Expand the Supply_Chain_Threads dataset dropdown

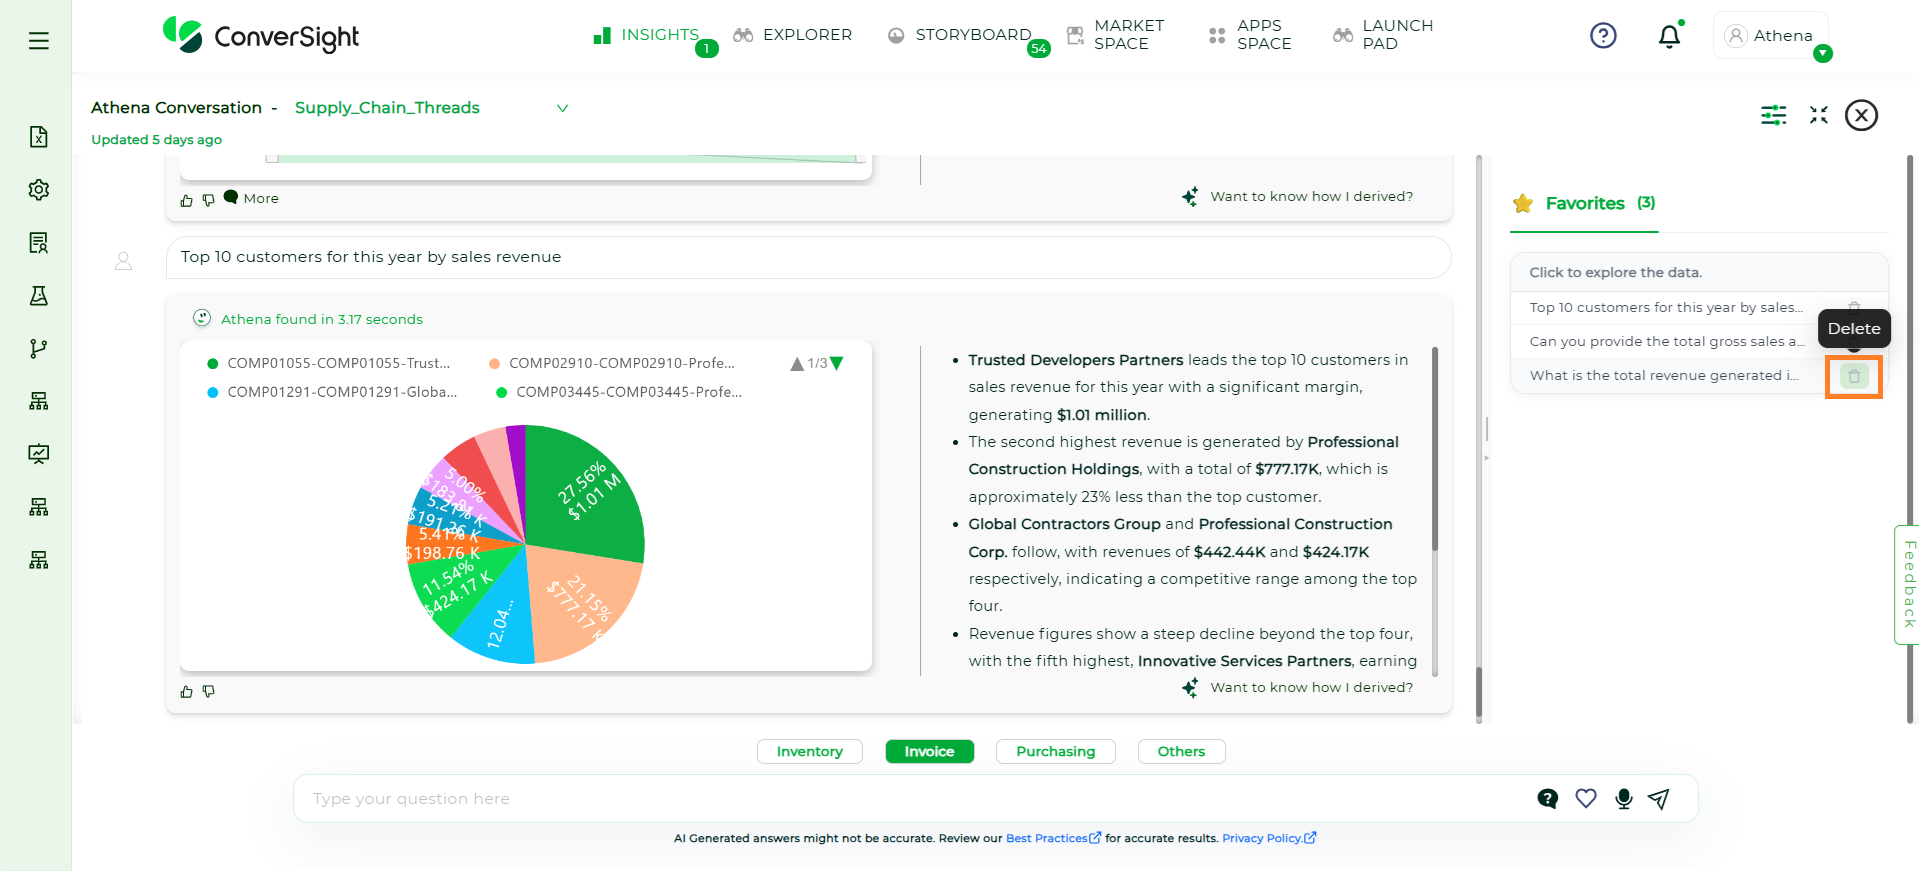pos(563,108)
